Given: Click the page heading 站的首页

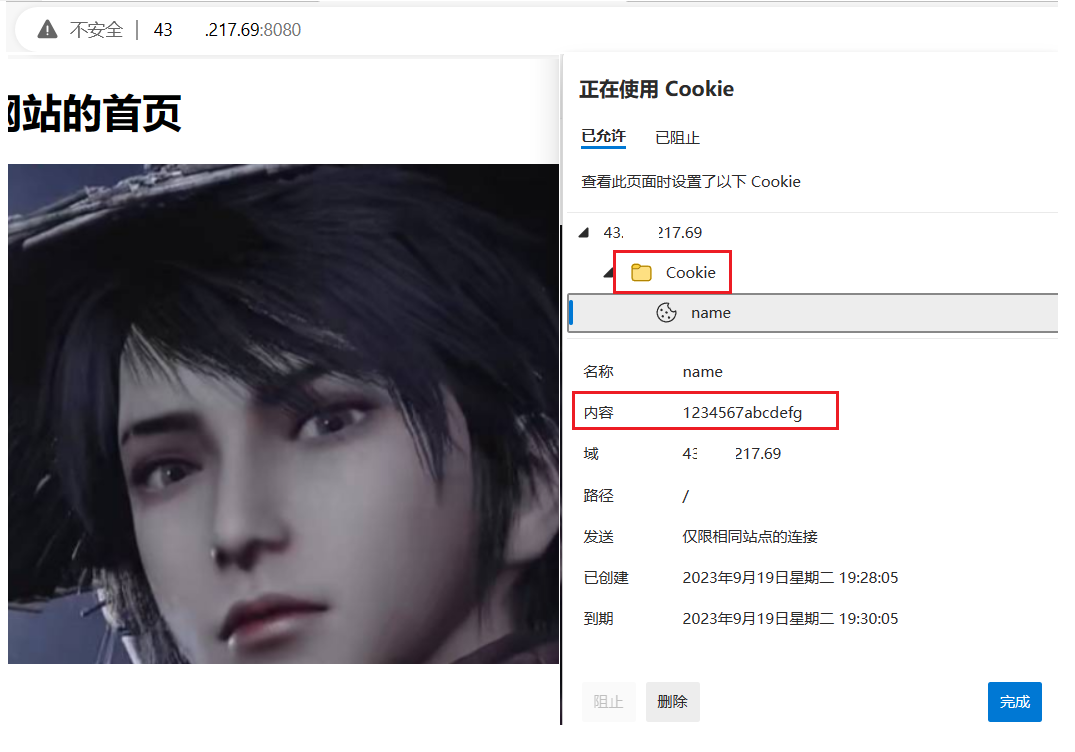Looking at the screenshot, I should pyautogui.click(x=95, y=113).
